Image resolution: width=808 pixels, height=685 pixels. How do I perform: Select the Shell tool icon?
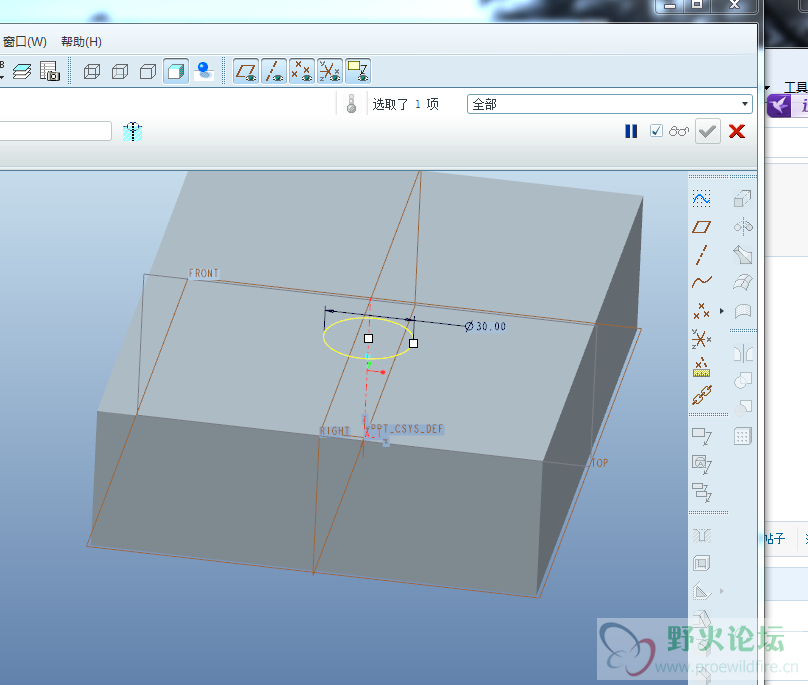tap(701, 563)
